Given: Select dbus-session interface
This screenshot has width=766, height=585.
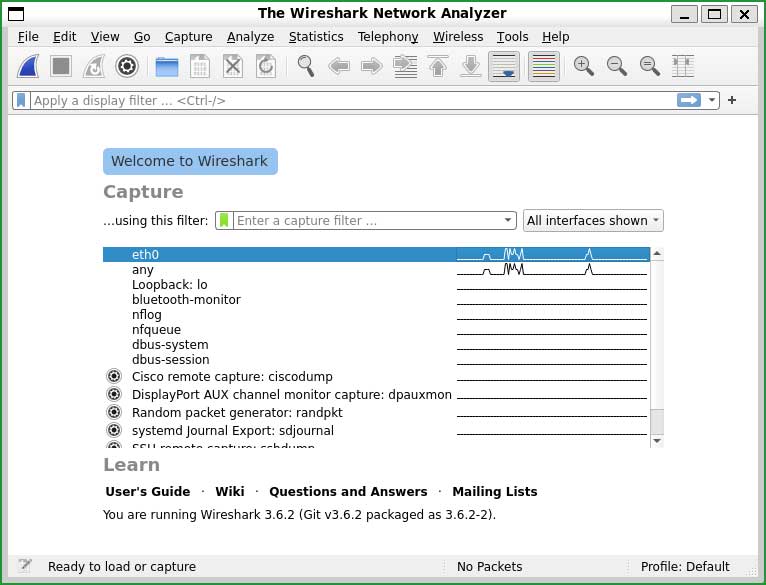Looking at the screenshot, I should [x=376, y=360].
